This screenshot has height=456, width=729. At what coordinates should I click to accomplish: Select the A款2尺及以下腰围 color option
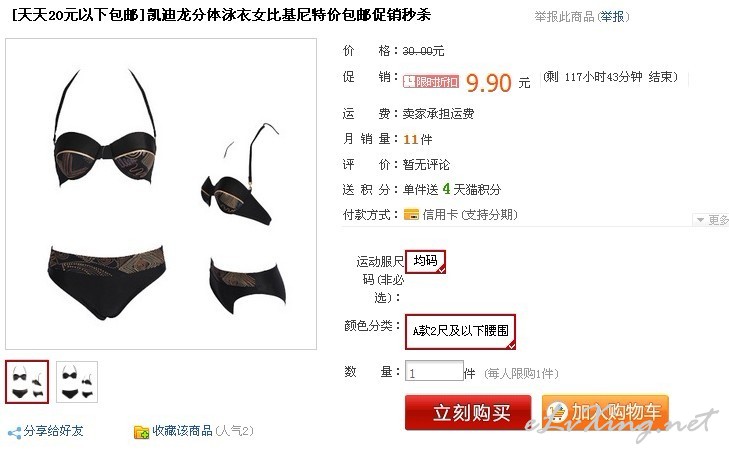point(460,331)
